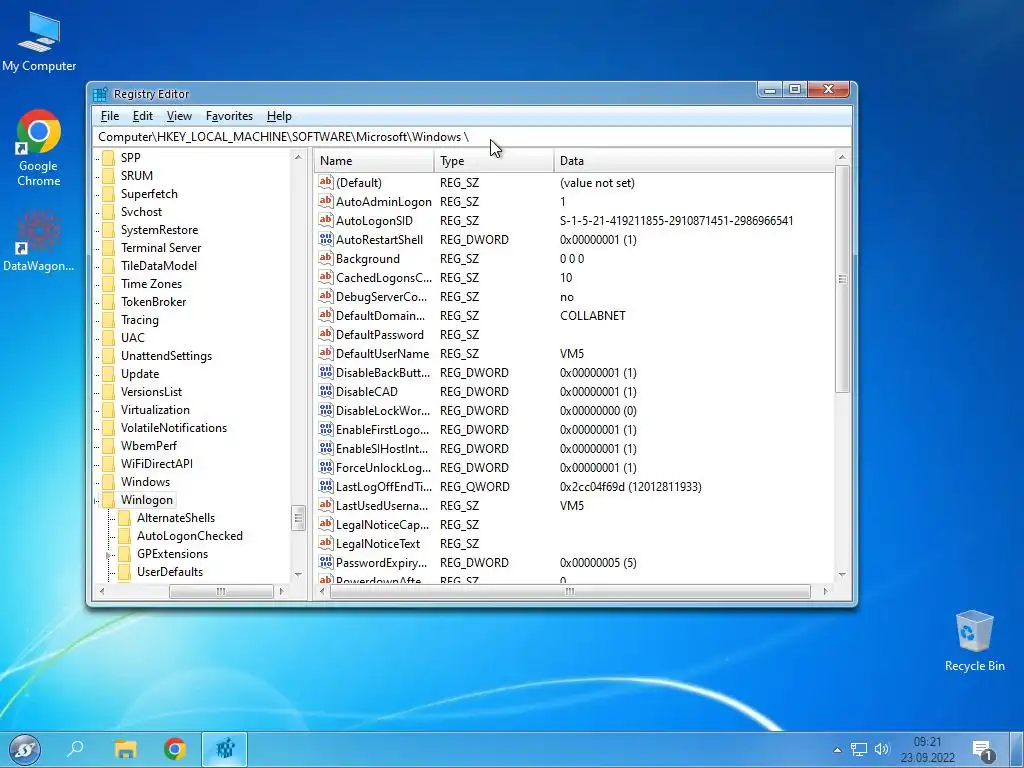Image resolution: width=1024 pixels, height=768 pixels.
Task: Select the AlternateShells subkey
Action: (176, 518)
